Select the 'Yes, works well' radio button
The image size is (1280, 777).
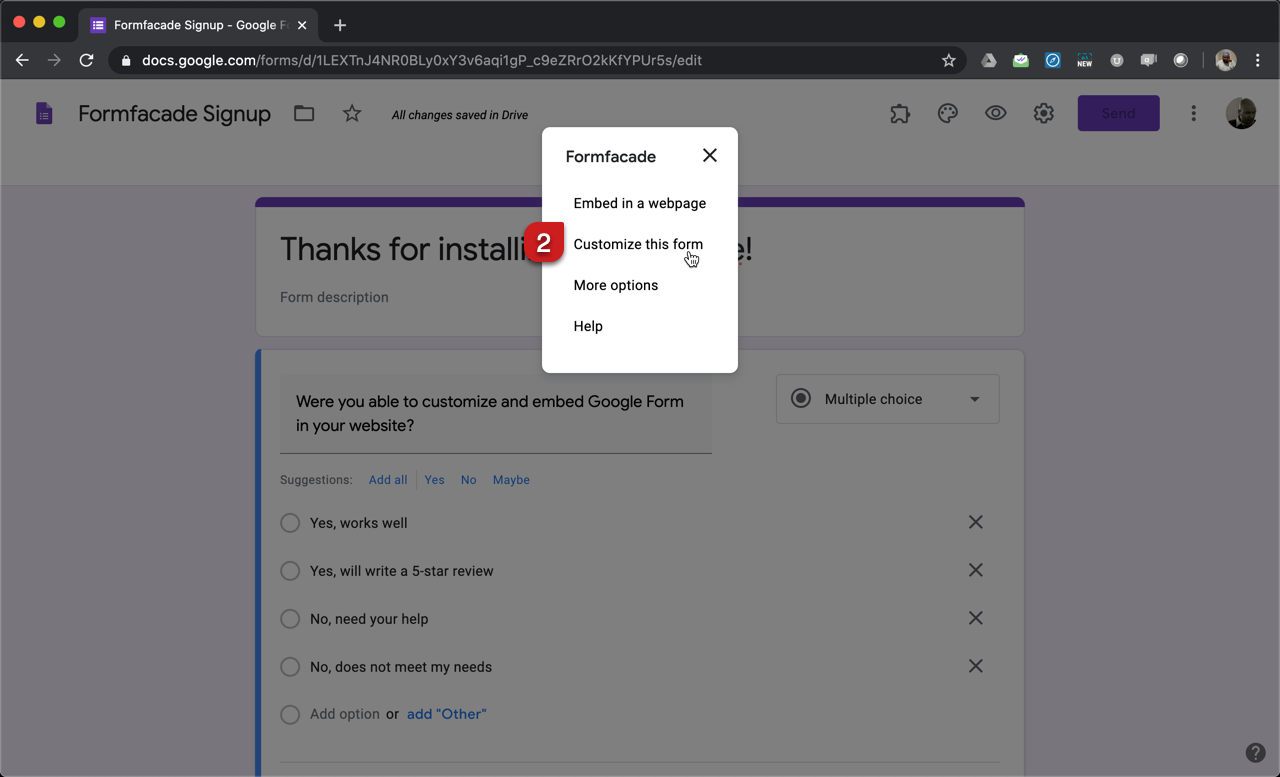pyautogui.click(x=290, y=522)
